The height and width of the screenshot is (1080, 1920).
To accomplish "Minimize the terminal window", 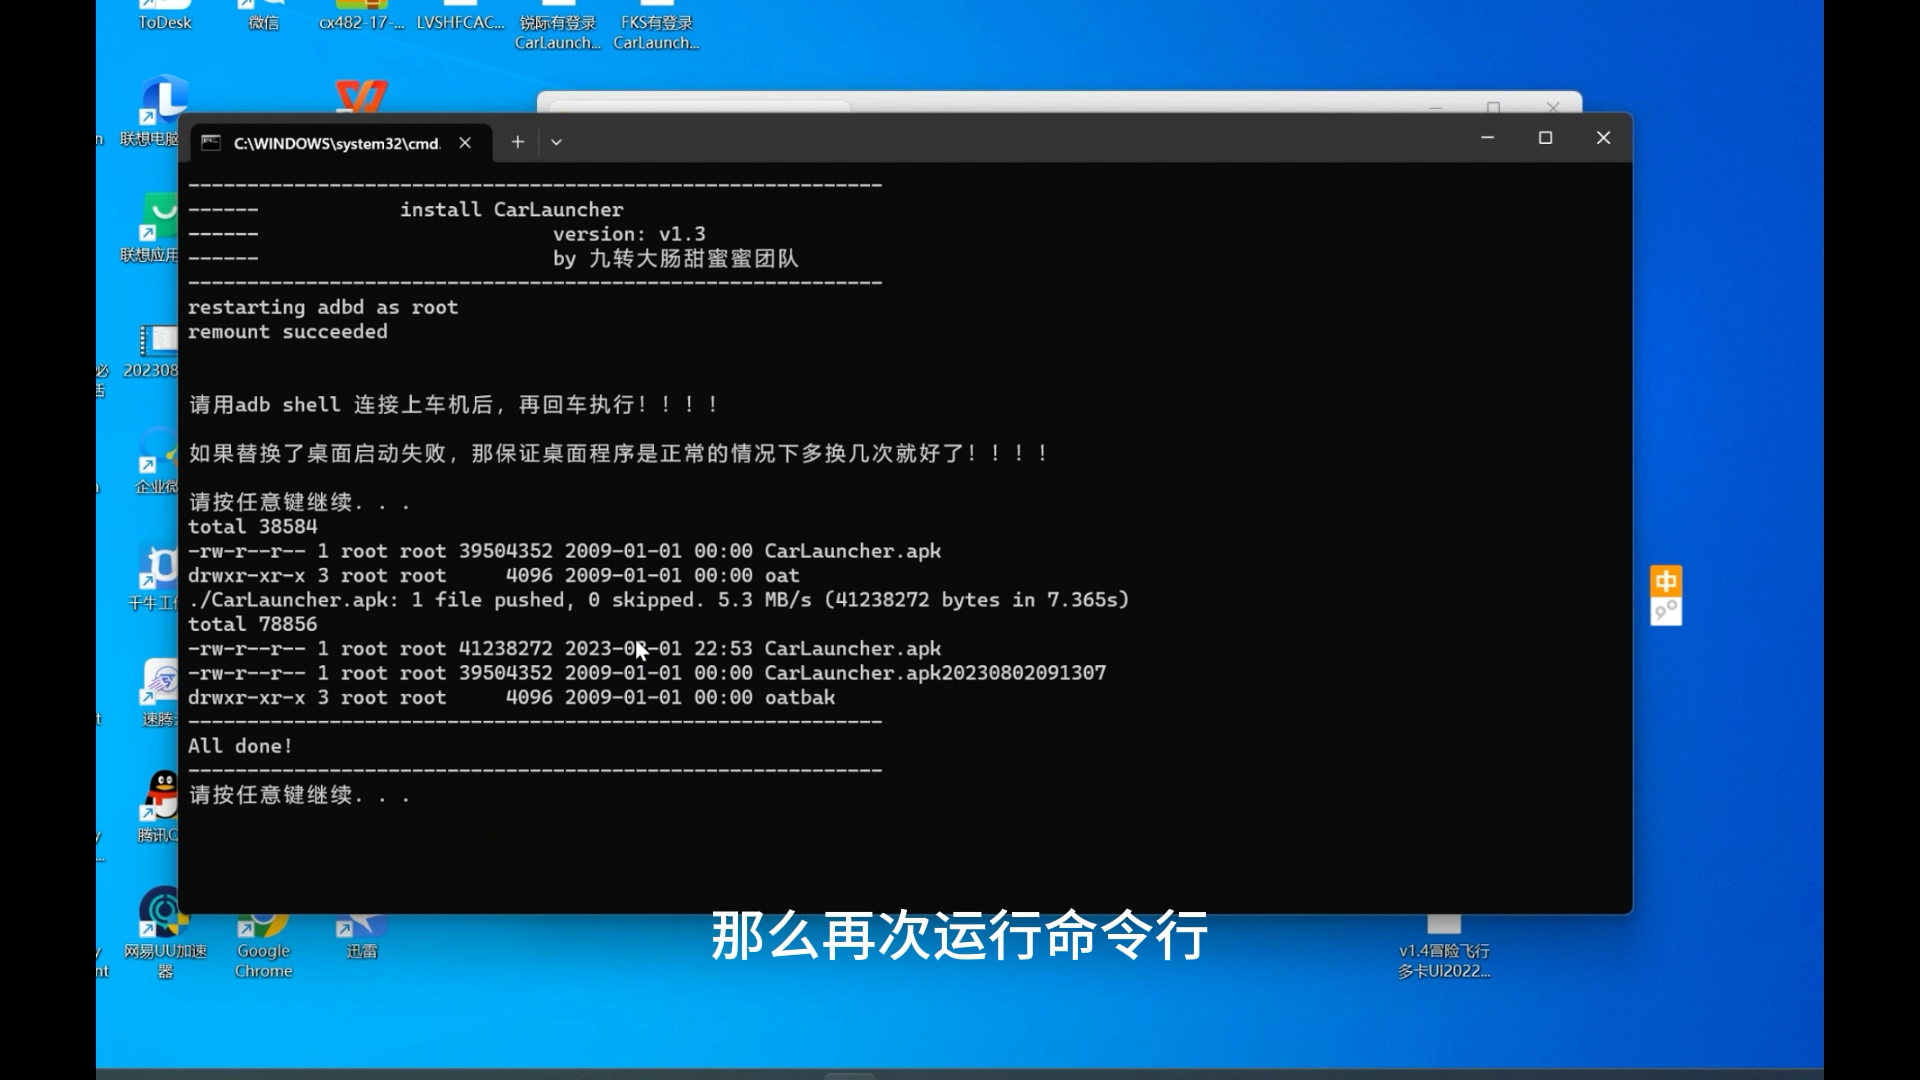I will (x=1488, y=138).
